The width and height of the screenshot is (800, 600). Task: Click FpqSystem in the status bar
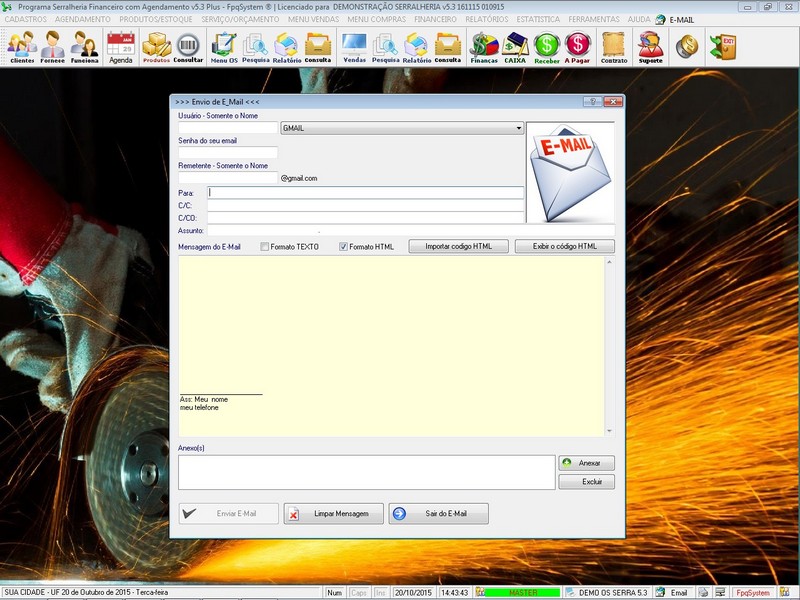point(753,593)
